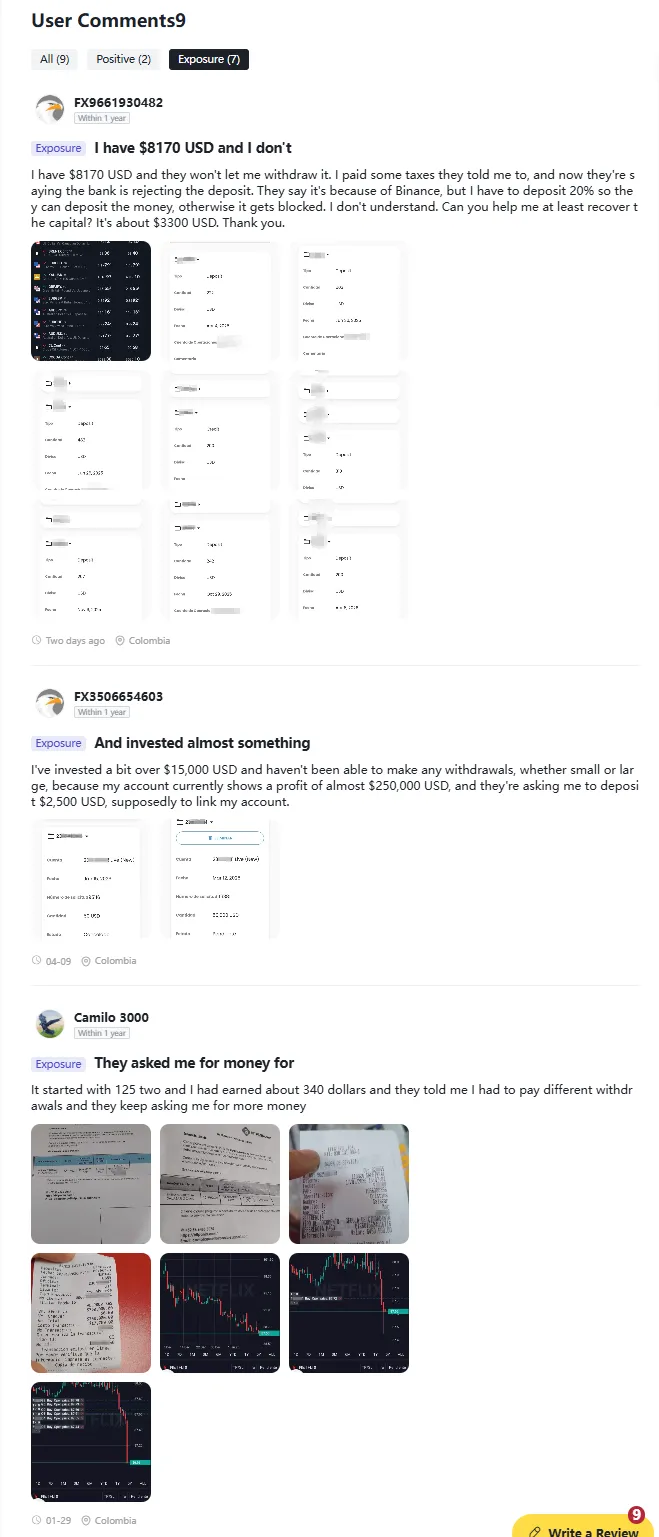Open the first paper document photo in Camilo's review
This screenshot has width=659, height=1537.
(x=91, y=1184)
